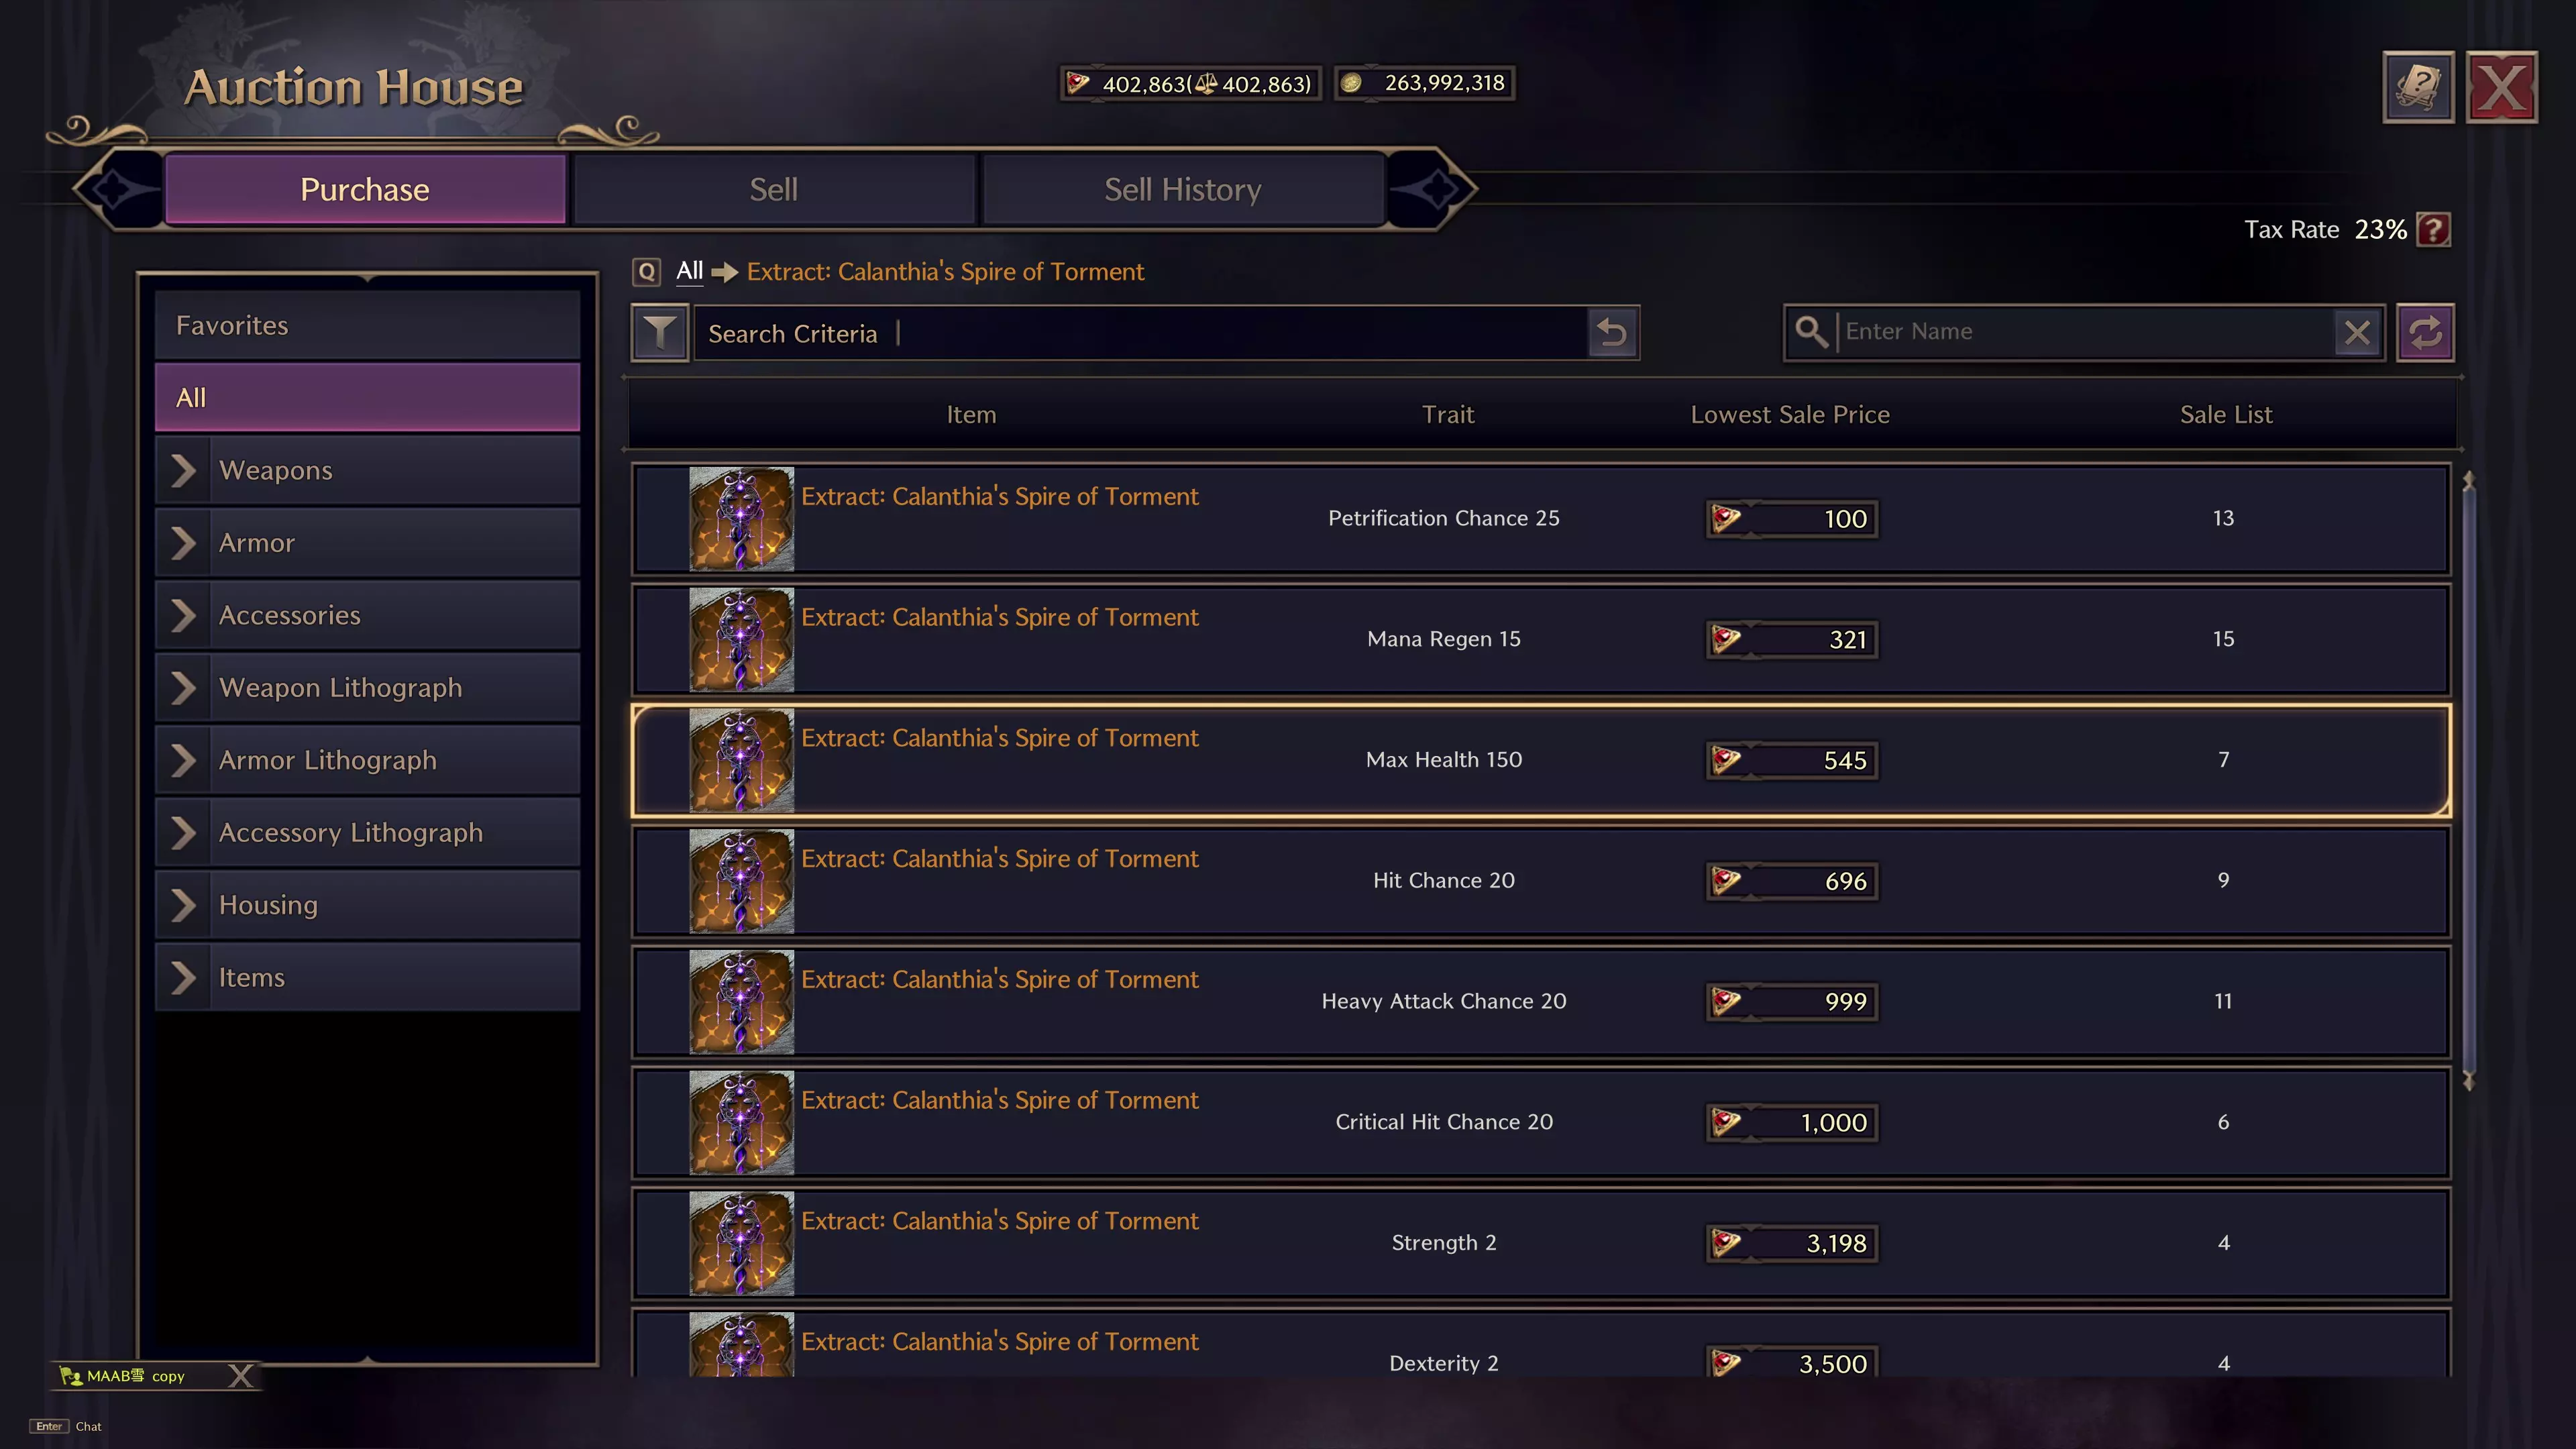Click the All breadcrumb link
Image resolution: width=2576 pixels, height=1449 pixels.
pos(689,271)
